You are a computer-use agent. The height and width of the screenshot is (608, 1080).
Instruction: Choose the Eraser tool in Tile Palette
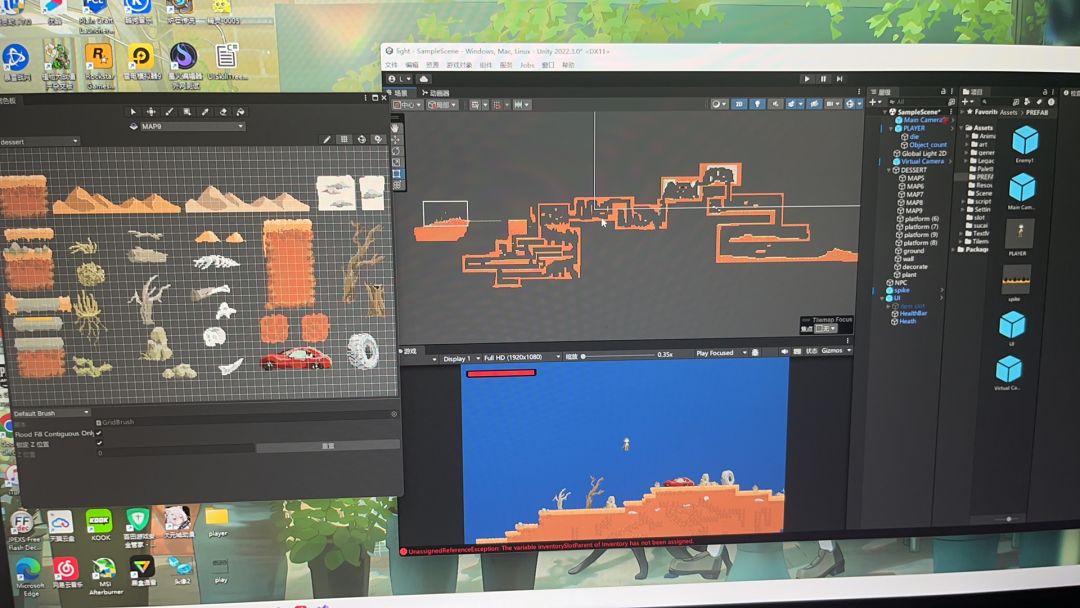[222, 112]
